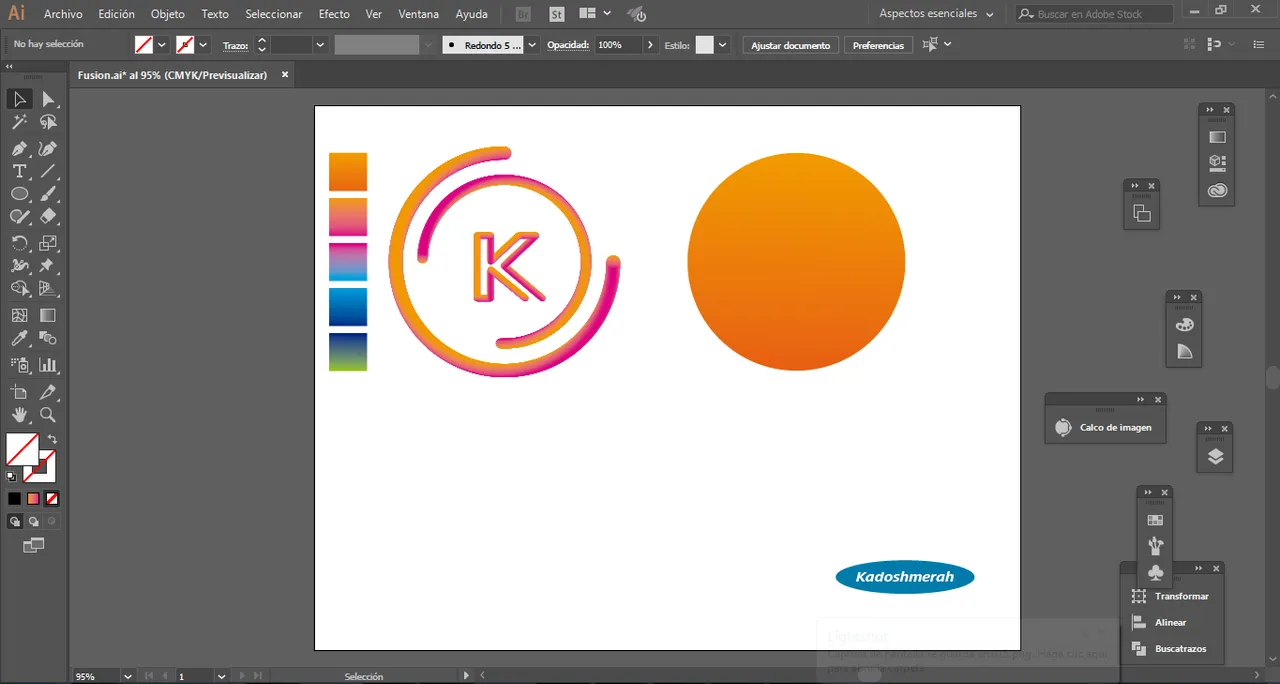Click the blue gradient swatch square
The height and width of the screenshot is (684, 1280).
(x=348, y=307)
